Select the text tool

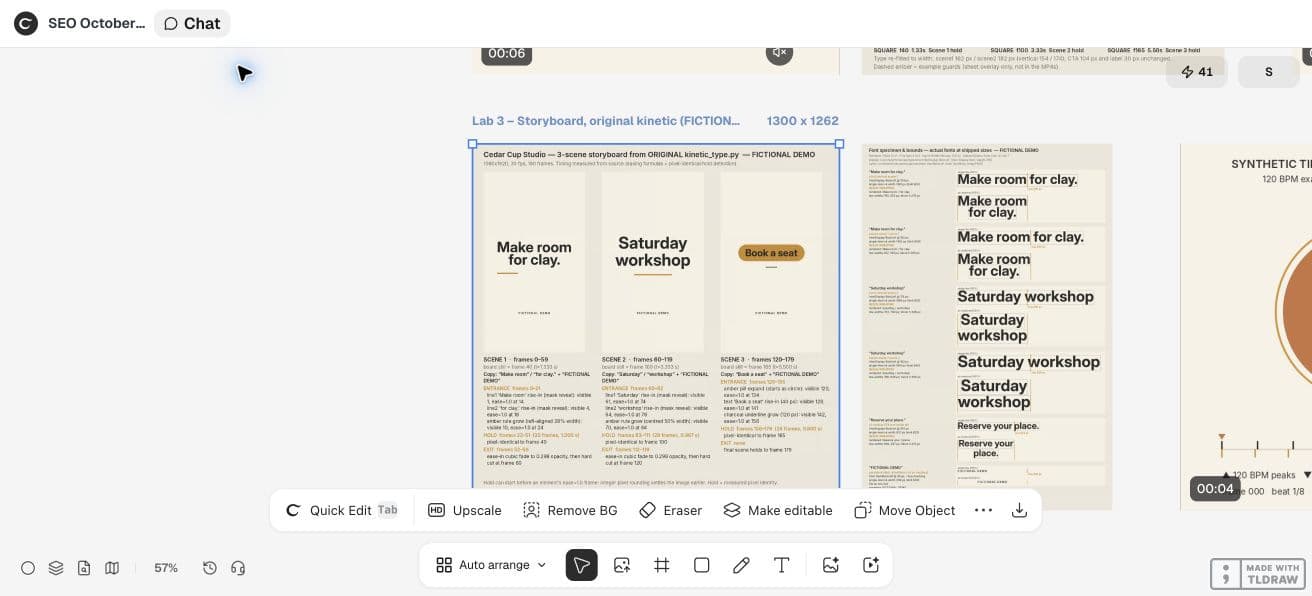coord(781,565)
